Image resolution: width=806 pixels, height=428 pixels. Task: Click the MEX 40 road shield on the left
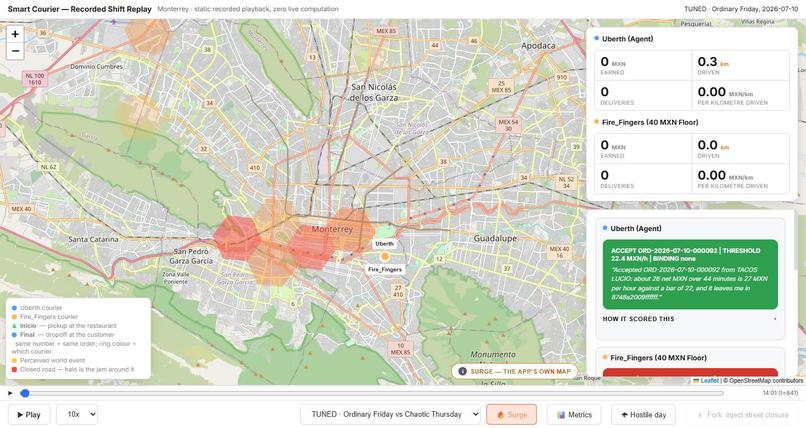[x=21, y=209]
